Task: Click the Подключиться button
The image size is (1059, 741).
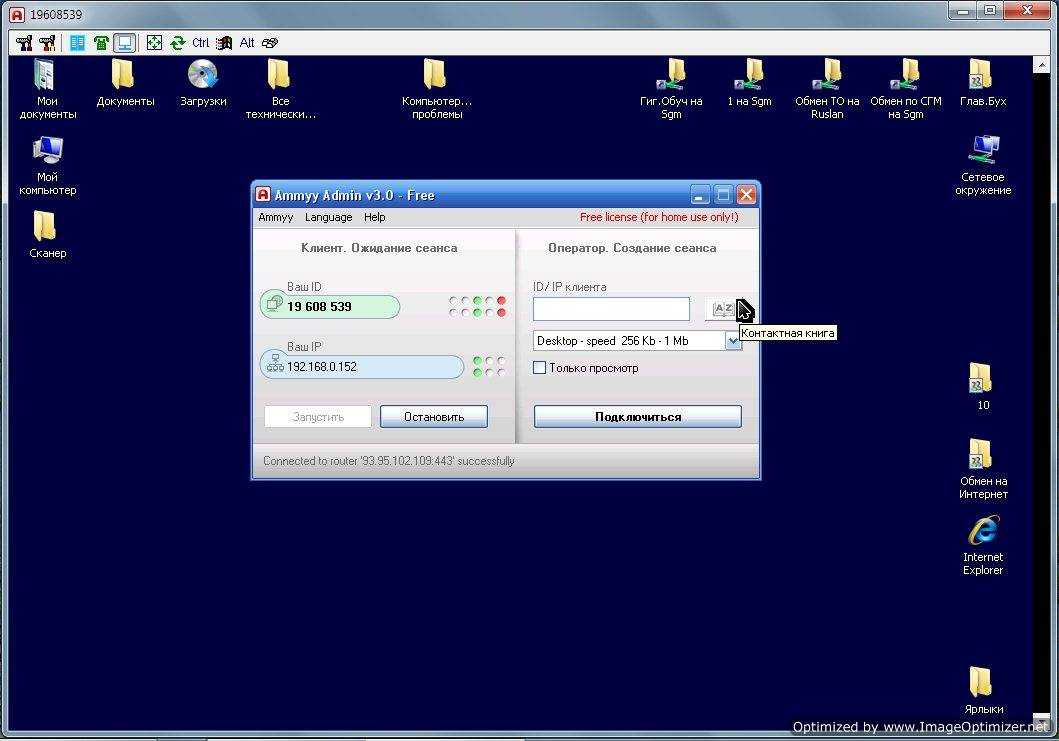Action: click(x=637, y=417)
